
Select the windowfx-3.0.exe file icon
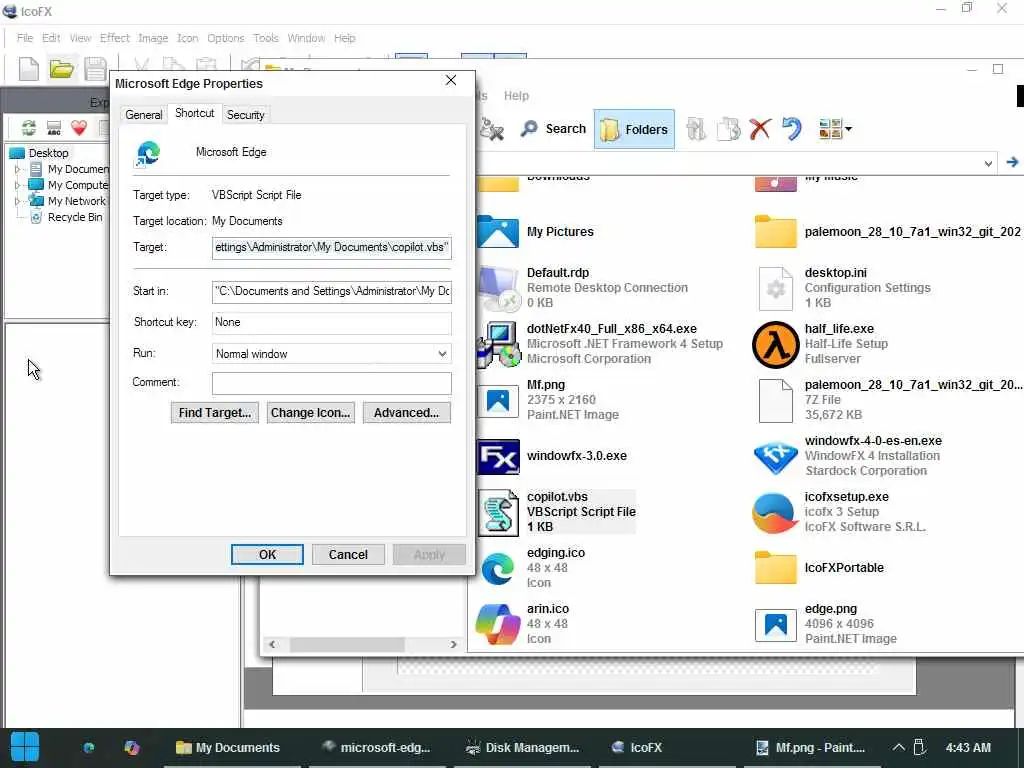click(498, 456)
